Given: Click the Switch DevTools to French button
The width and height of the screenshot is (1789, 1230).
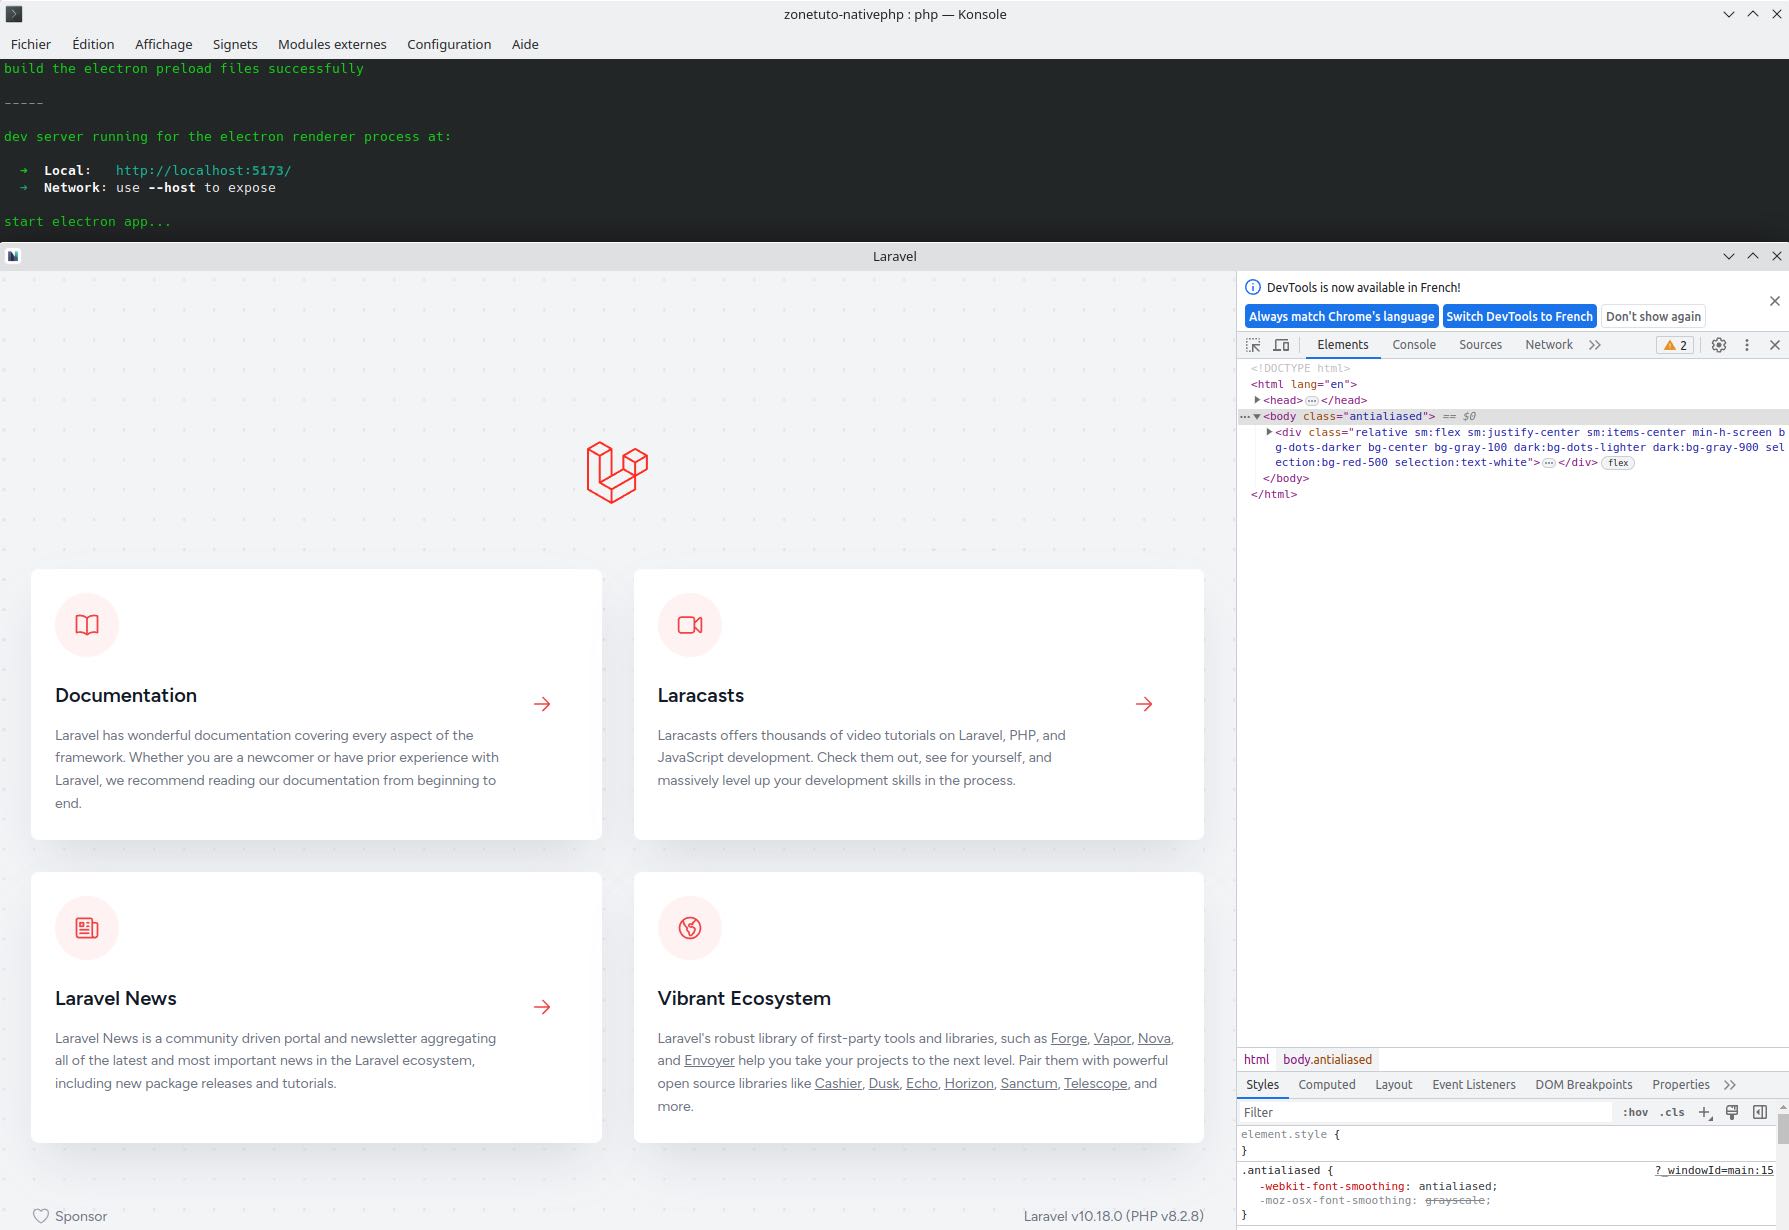Looking at the screenshot, I should (x=1519, y=316).
